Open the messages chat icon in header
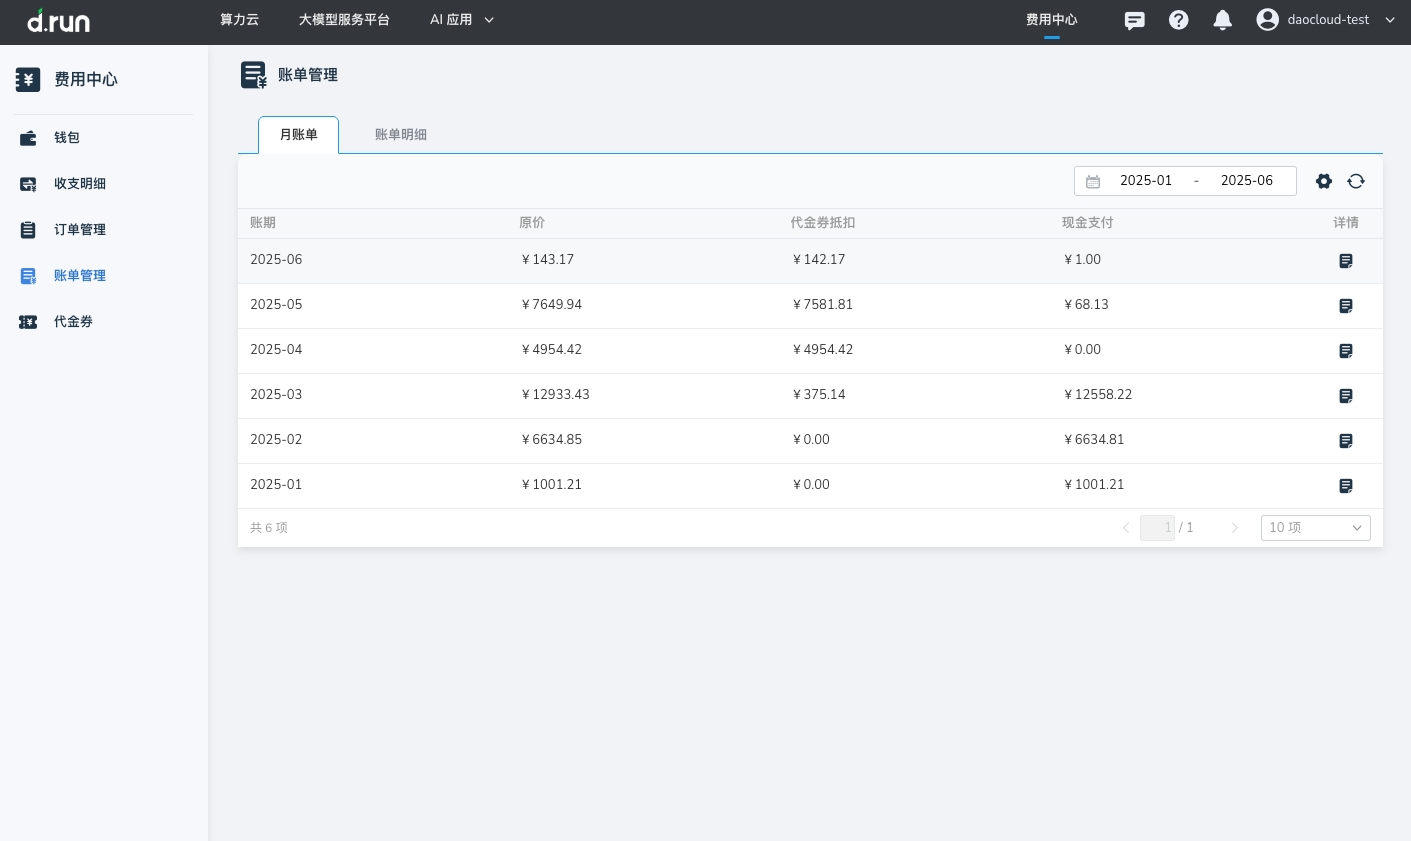This screenshot has height=841, width=1411. click(1134, 20)
